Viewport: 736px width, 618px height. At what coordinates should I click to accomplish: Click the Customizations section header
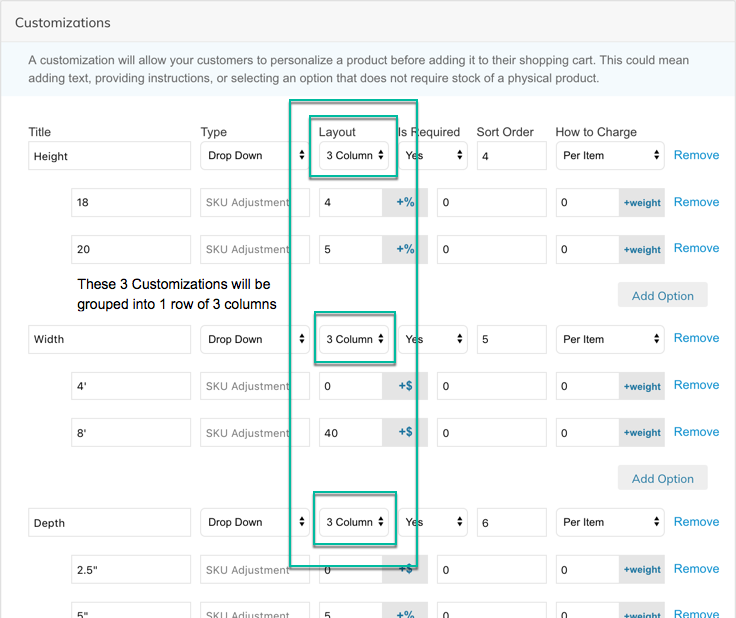pos(63,23)
